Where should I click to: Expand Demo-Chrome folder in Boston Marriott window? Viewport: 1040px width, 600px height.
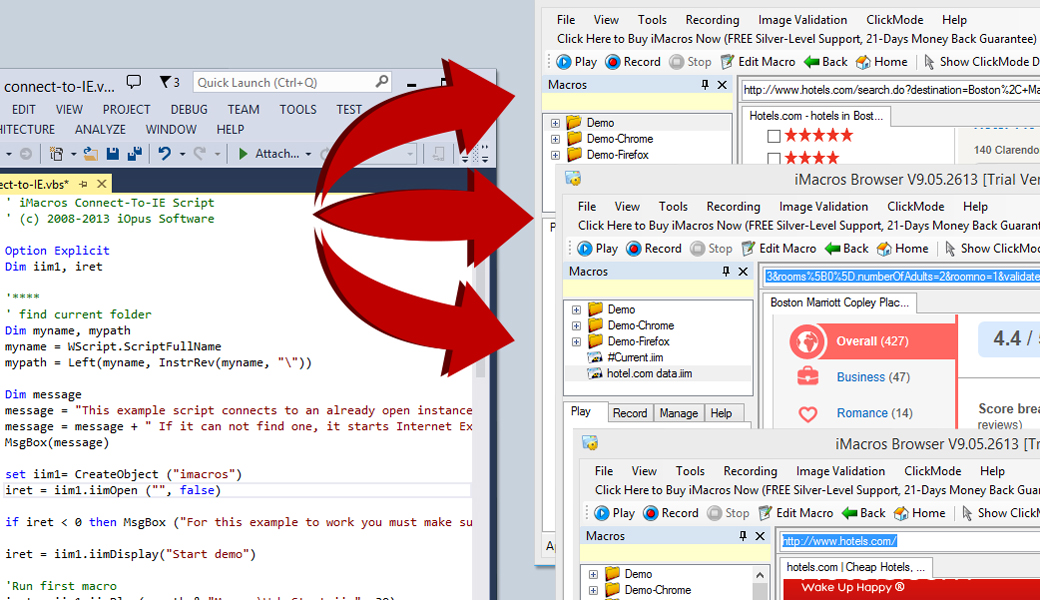(576, 326)
